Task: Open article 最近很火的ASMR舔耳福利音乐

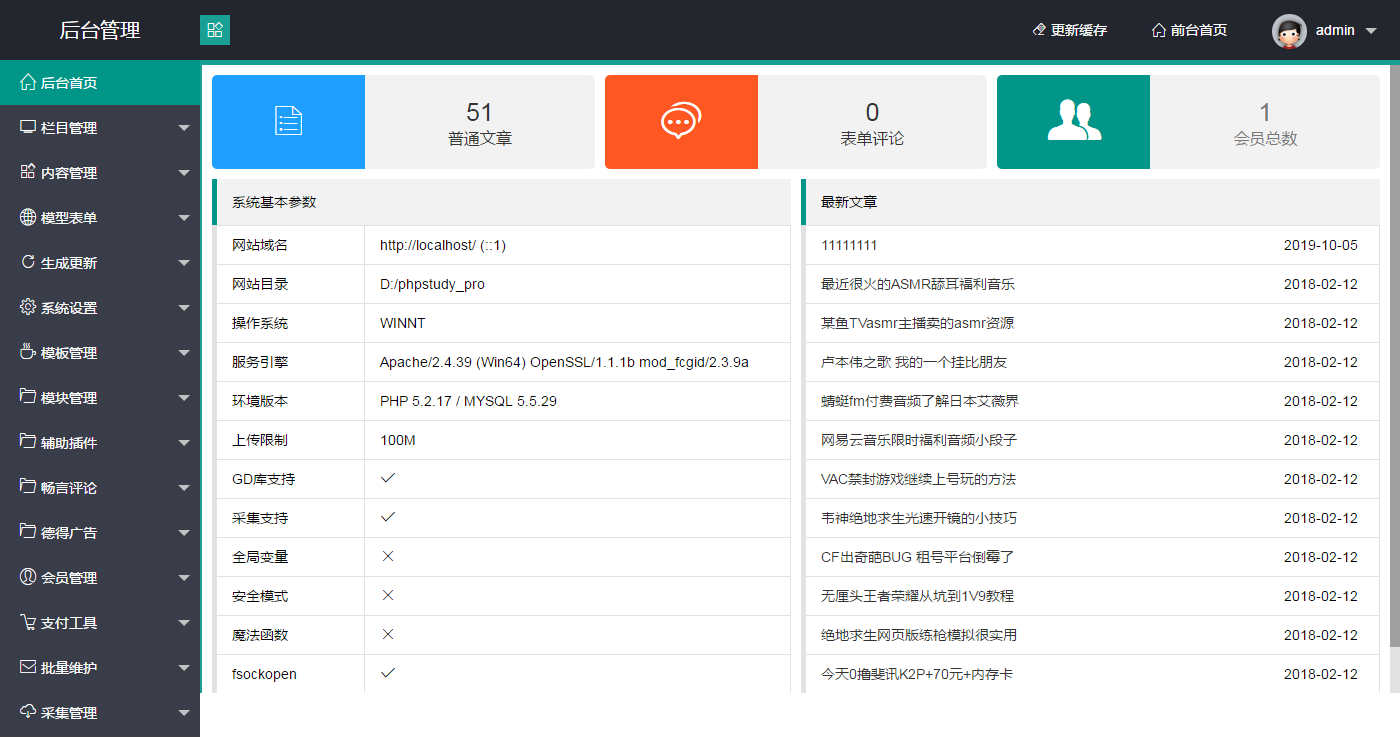Action: pos(918,284)
